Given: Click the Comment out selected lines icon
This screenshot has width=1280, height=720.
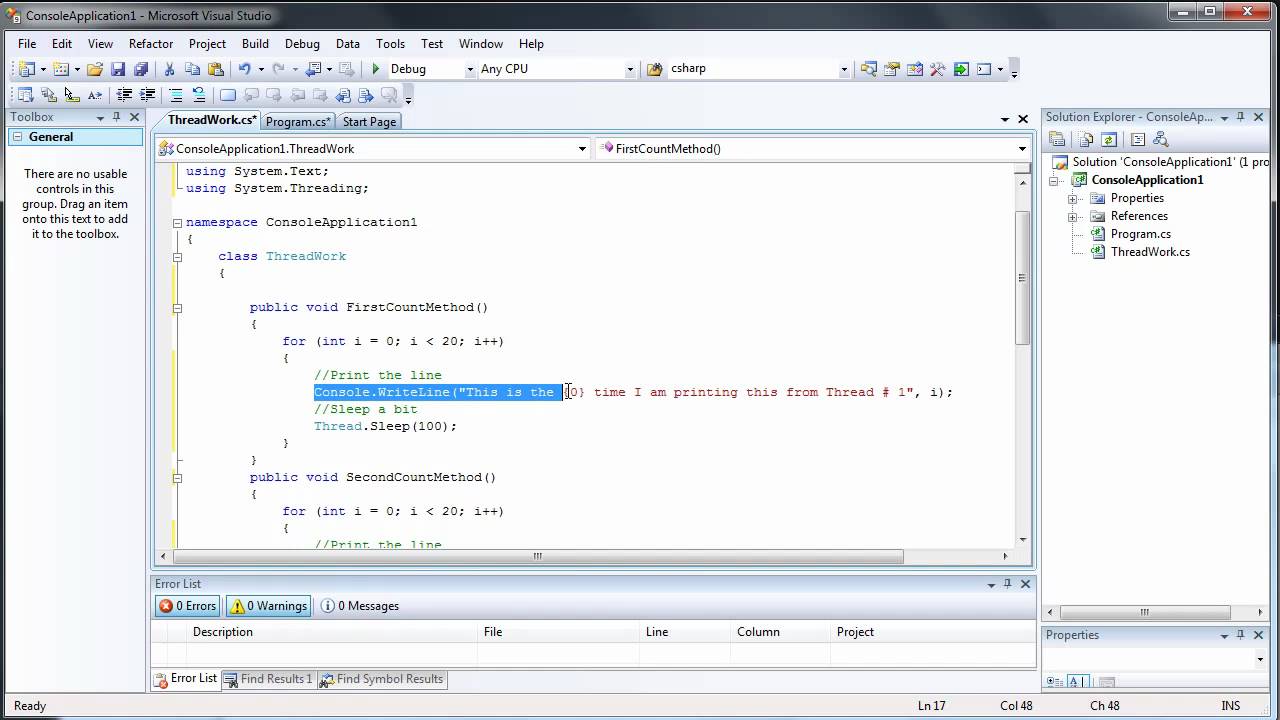Looking at the screenshot, I should point(176,95).
